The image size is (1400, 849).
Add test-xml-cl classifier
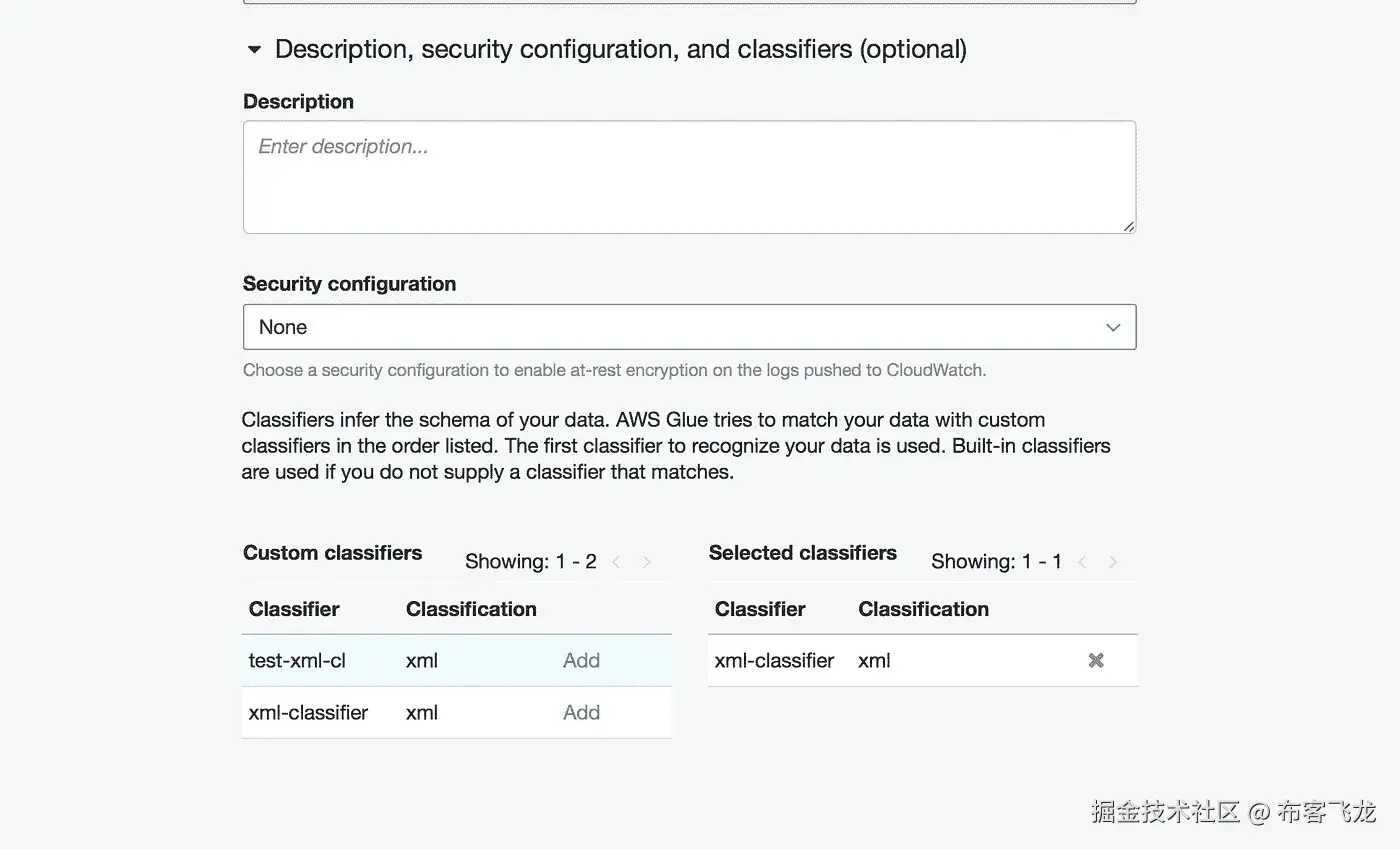pyautogui.click(x=581, y=660)
